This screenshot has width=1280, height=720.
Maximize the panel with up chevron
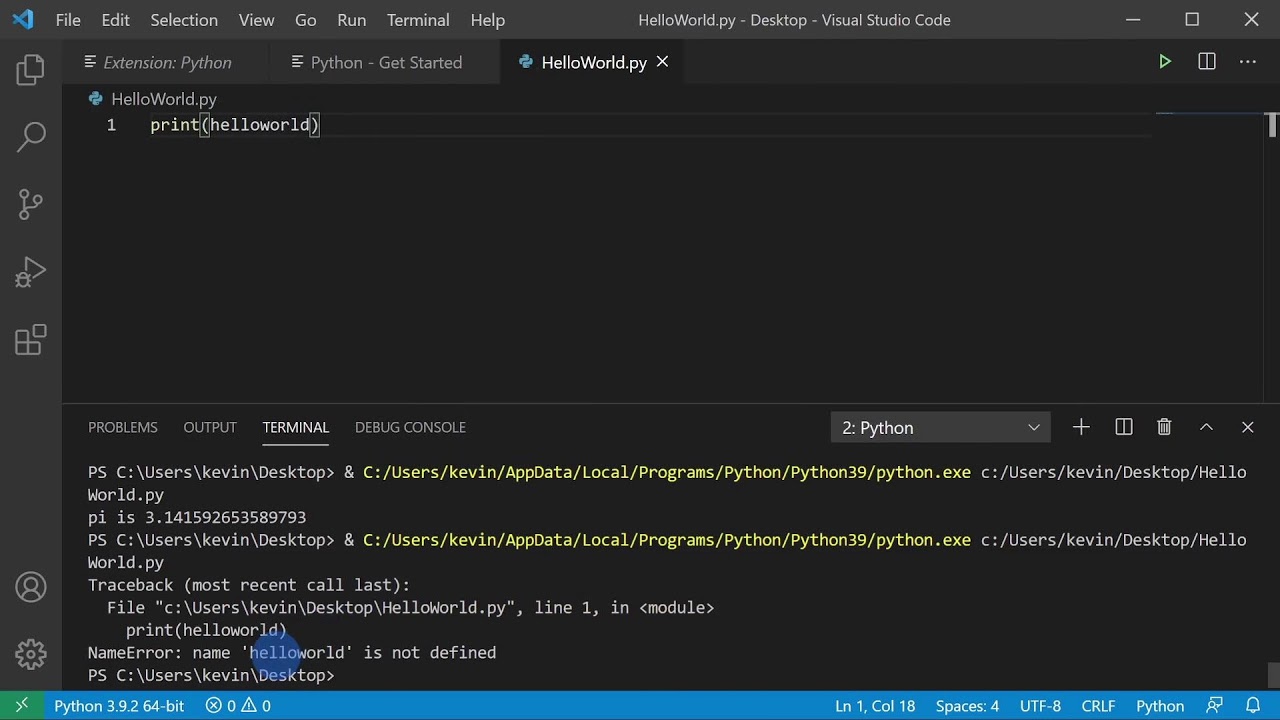pyautogui.click(x=1206, y=427)
